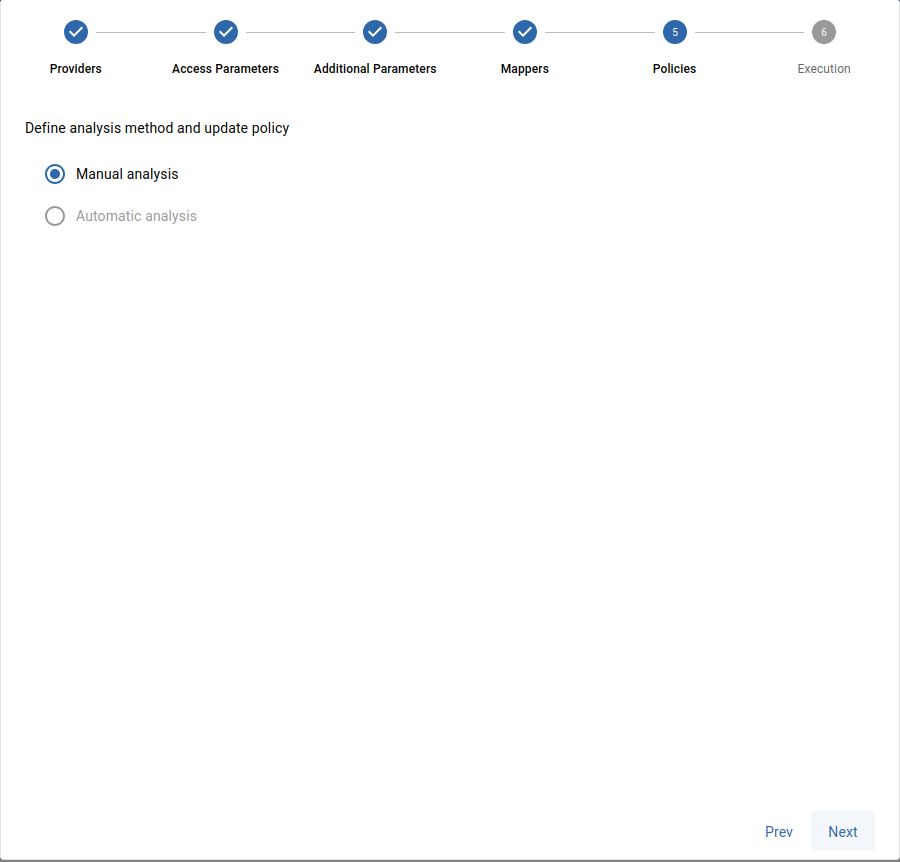Click the Execution step label
The image size is (900, 862).
point(824,69)
